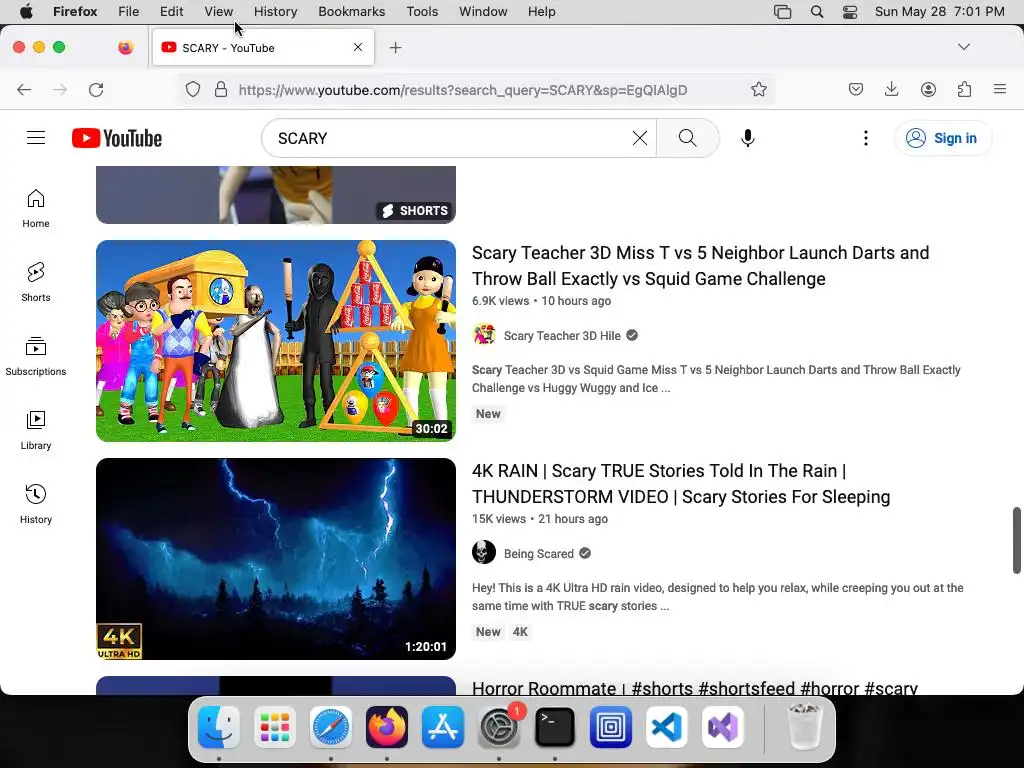Open Firefox View pinned icon
The image size is (1024, 768).
click(125, 47)
